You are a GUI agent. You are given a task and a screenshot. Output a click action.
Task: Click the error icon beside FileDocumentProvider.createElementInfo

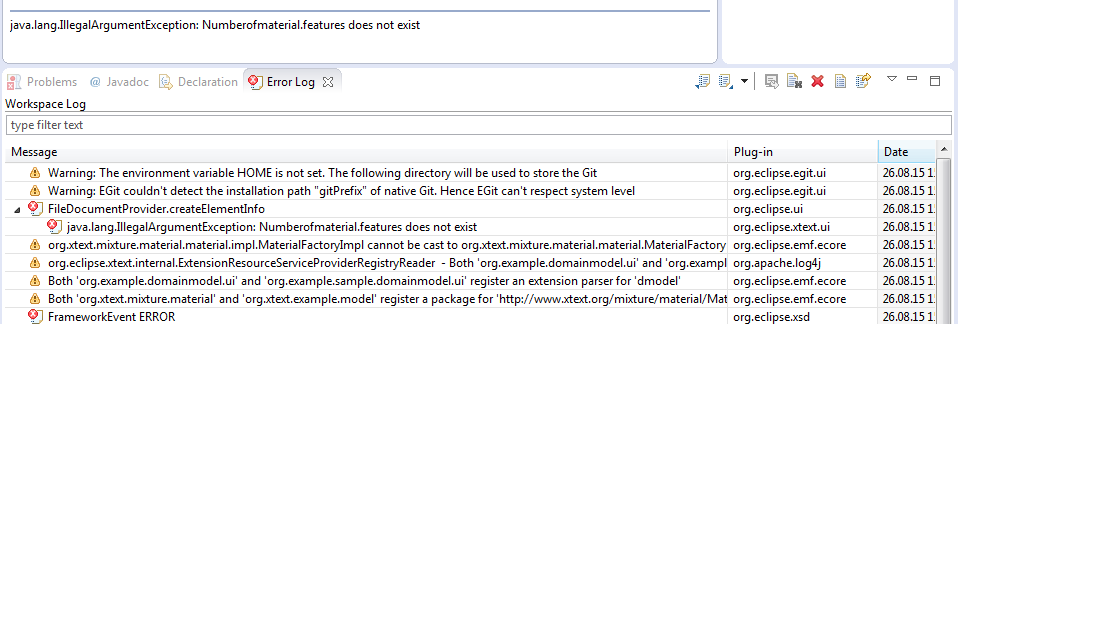pos(35,208)
